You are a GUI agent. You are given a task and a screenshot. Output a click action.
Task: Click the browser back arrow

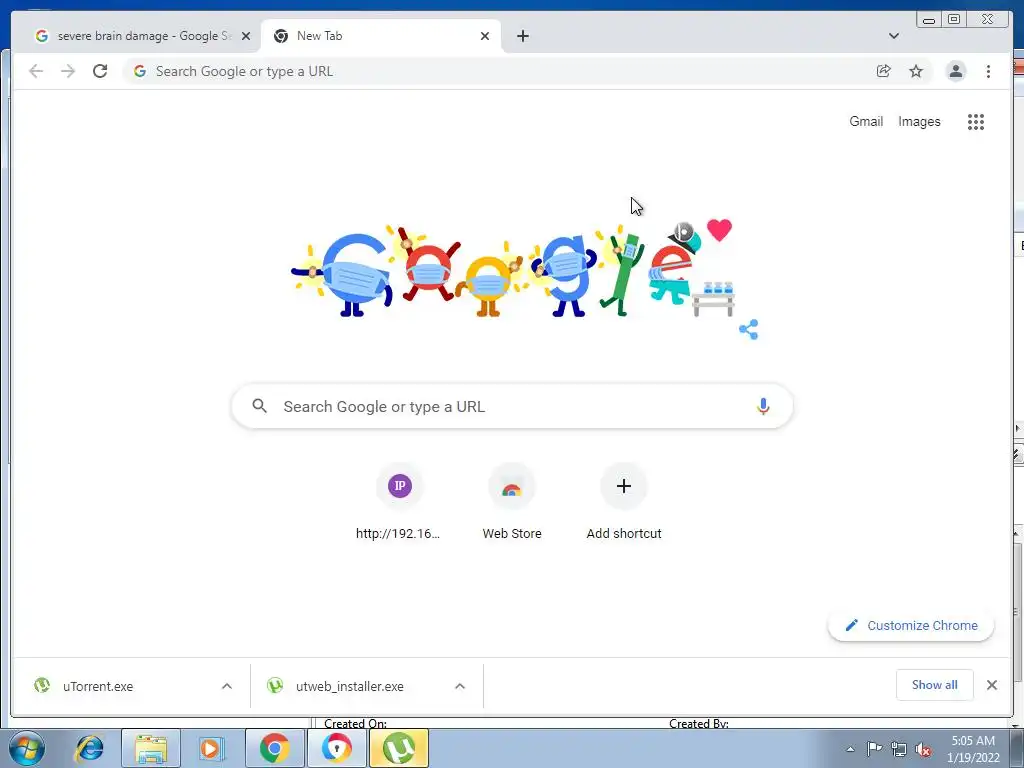coord(36,71)
